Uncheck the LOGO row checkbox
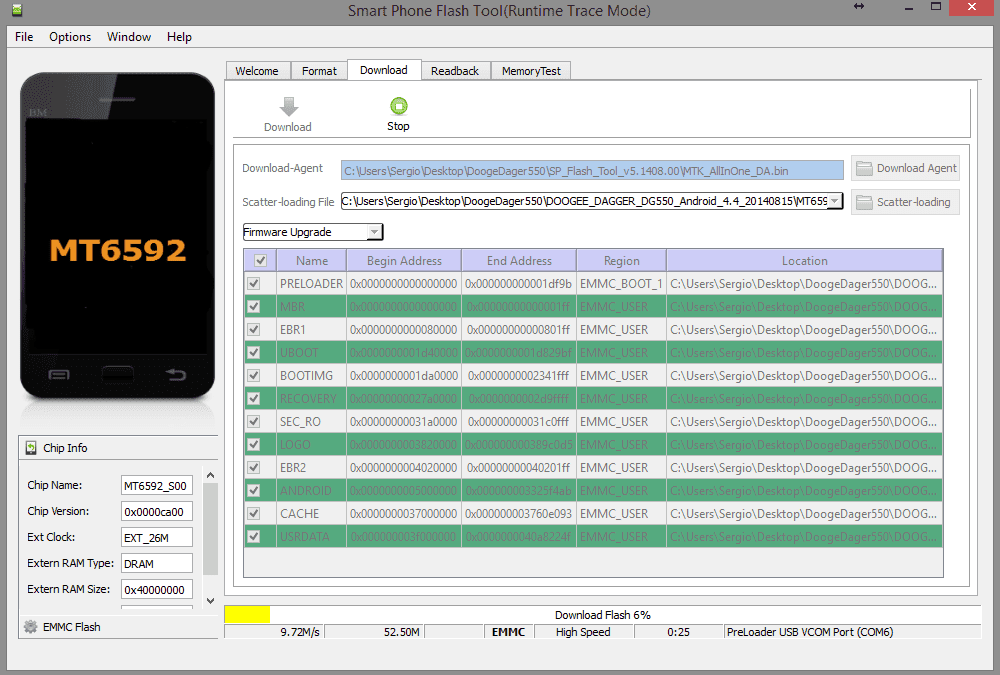Viewport: 1000px width, 675px height. click(x=254, y=444)
